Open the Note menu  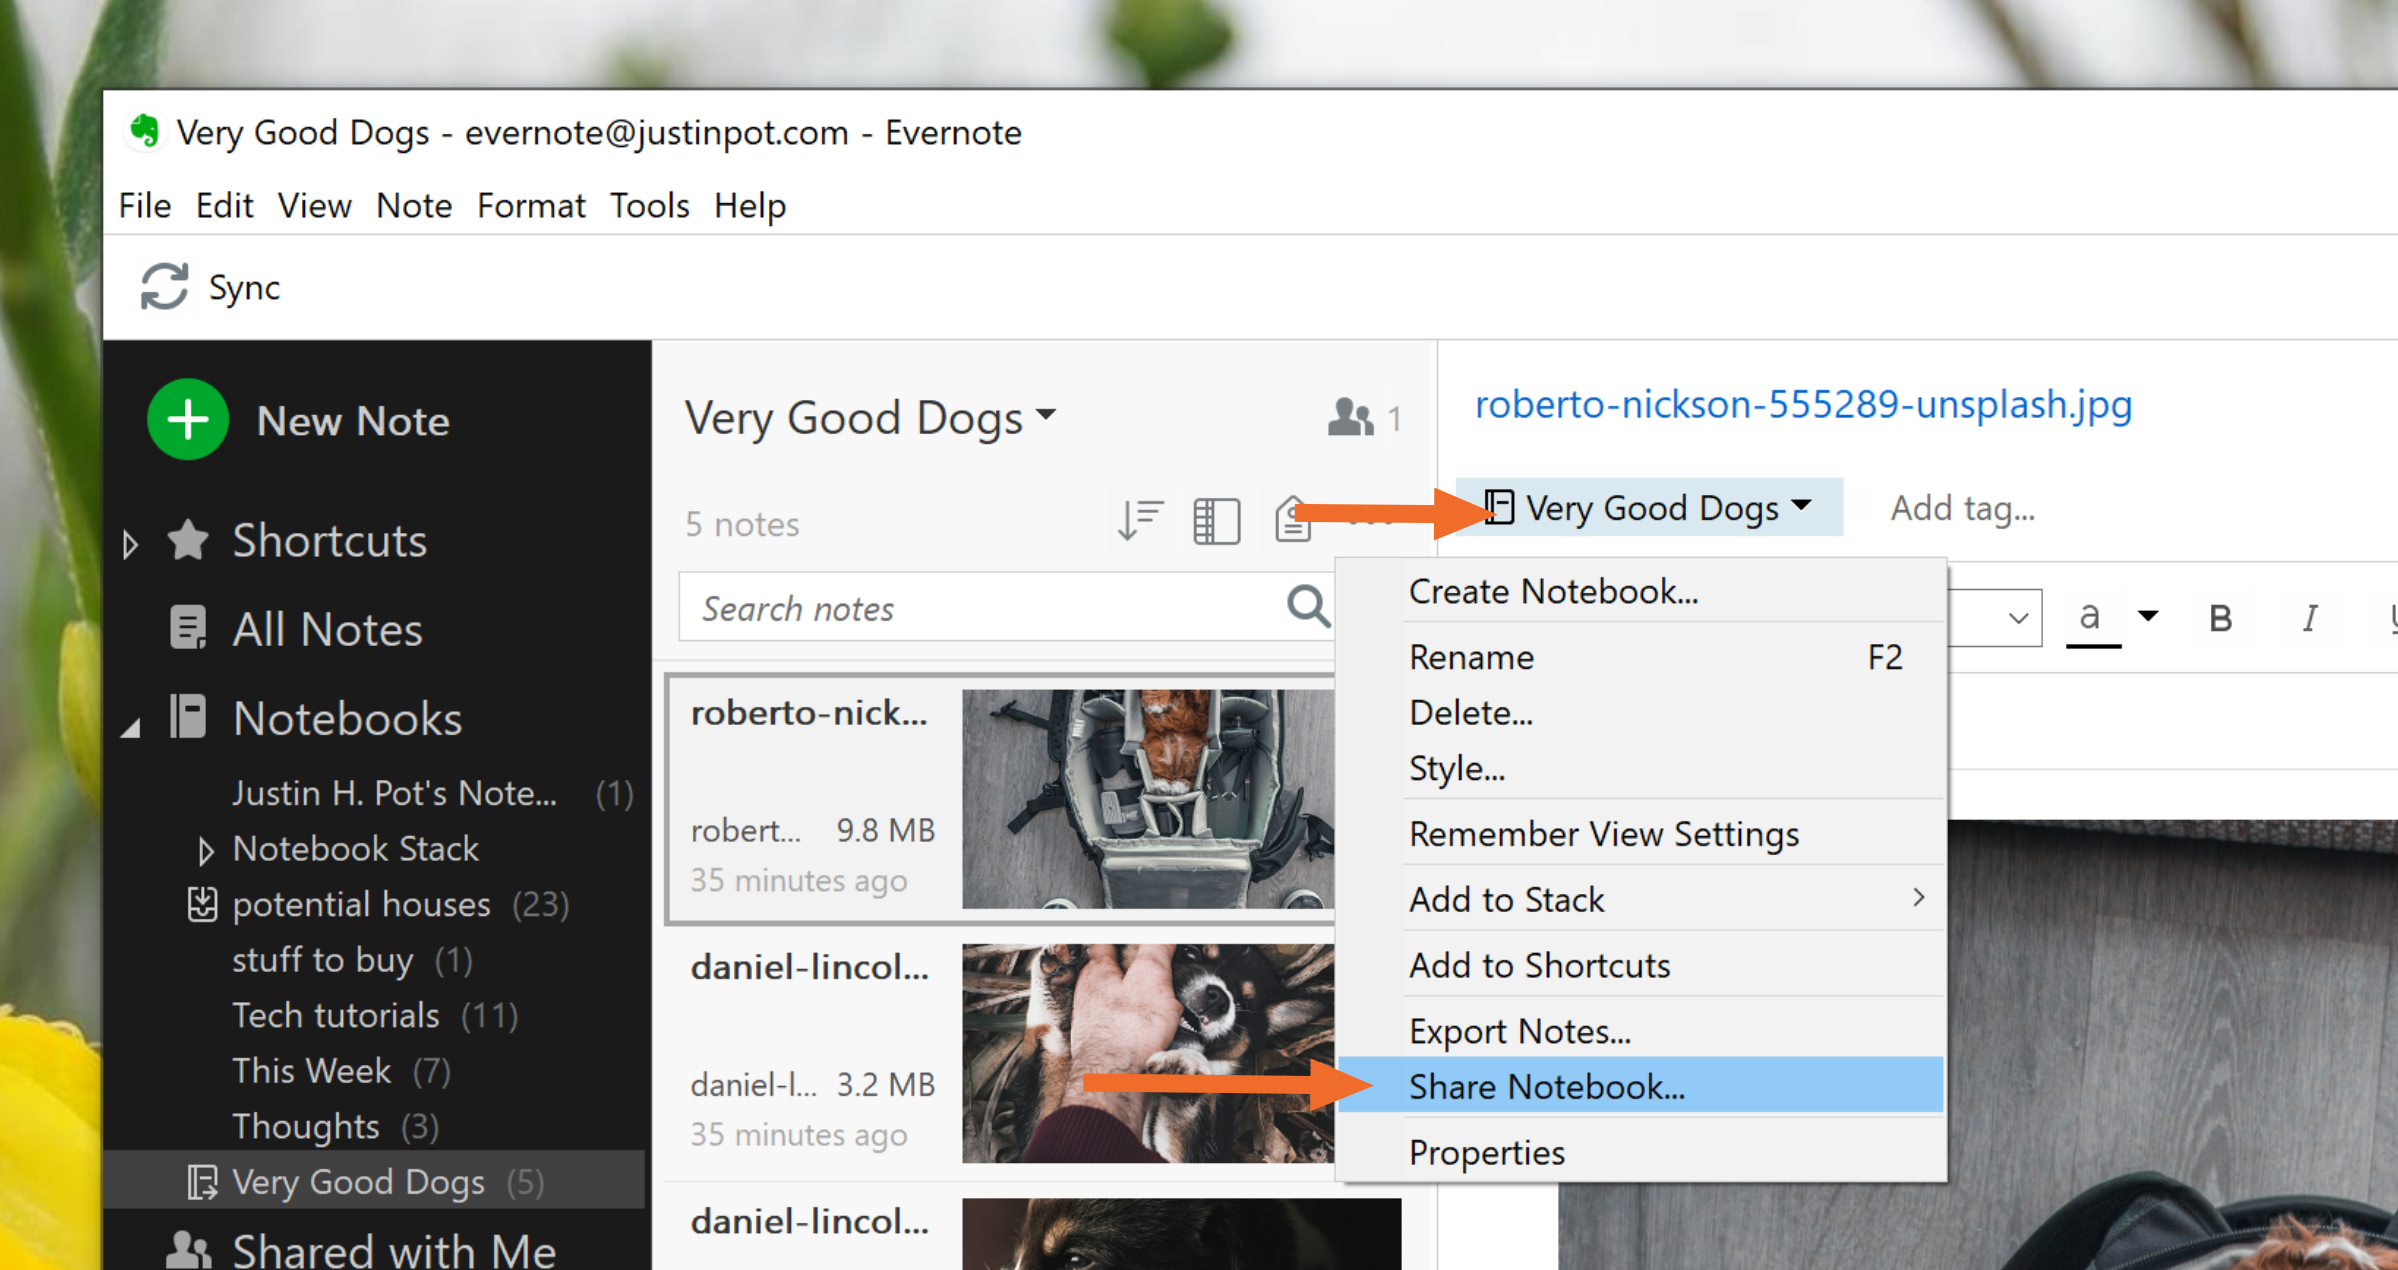(x=414, y=205)
